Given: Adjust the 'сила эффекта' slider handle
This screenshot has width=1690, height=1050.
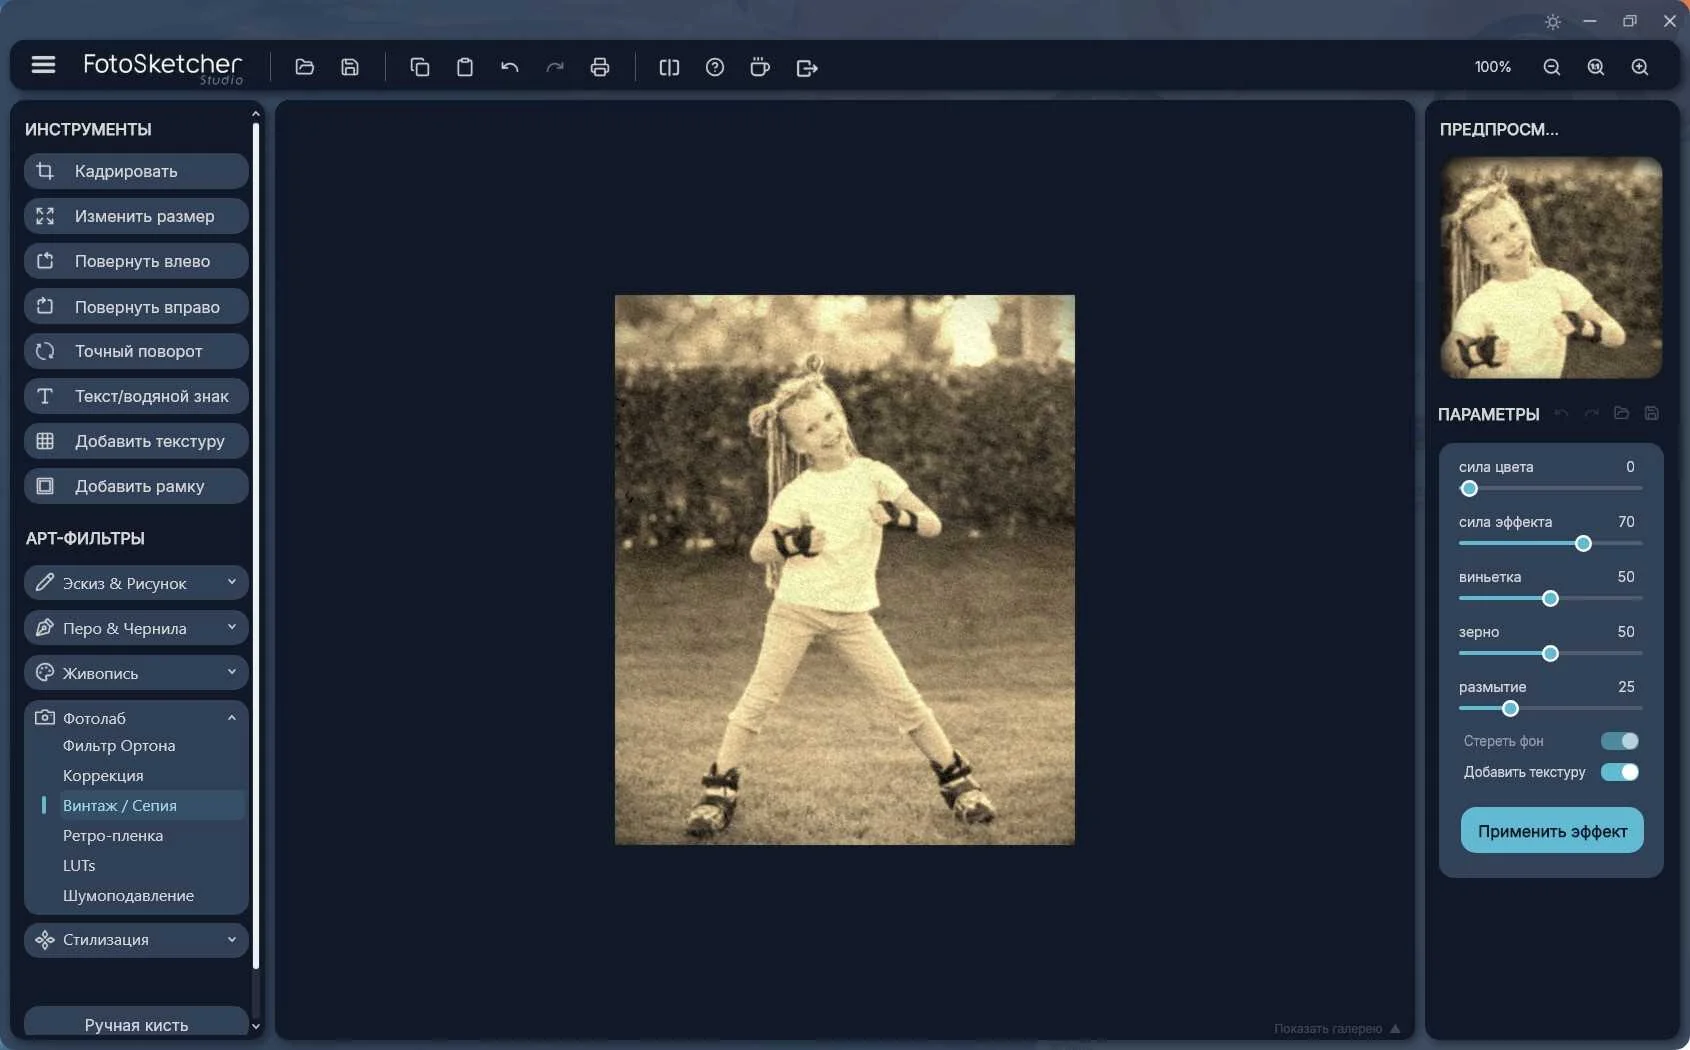Looking at the screenshot, I should (1583, 543).
